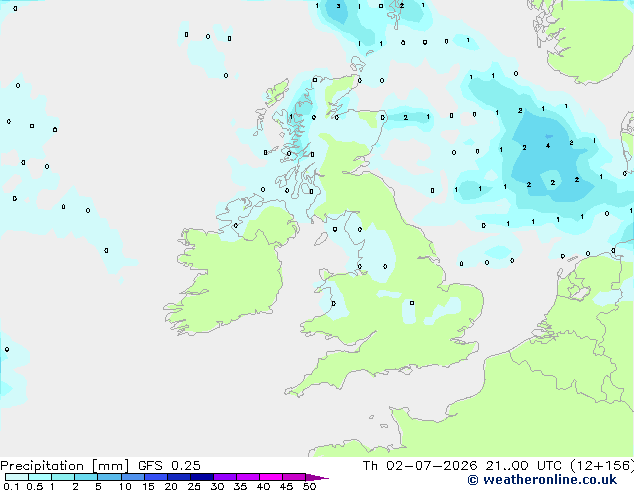The image size is (634, 490).
Task: Click the weatheronline.co.uk copyright link
Action: pyautogui.click(x=542, y=480)
